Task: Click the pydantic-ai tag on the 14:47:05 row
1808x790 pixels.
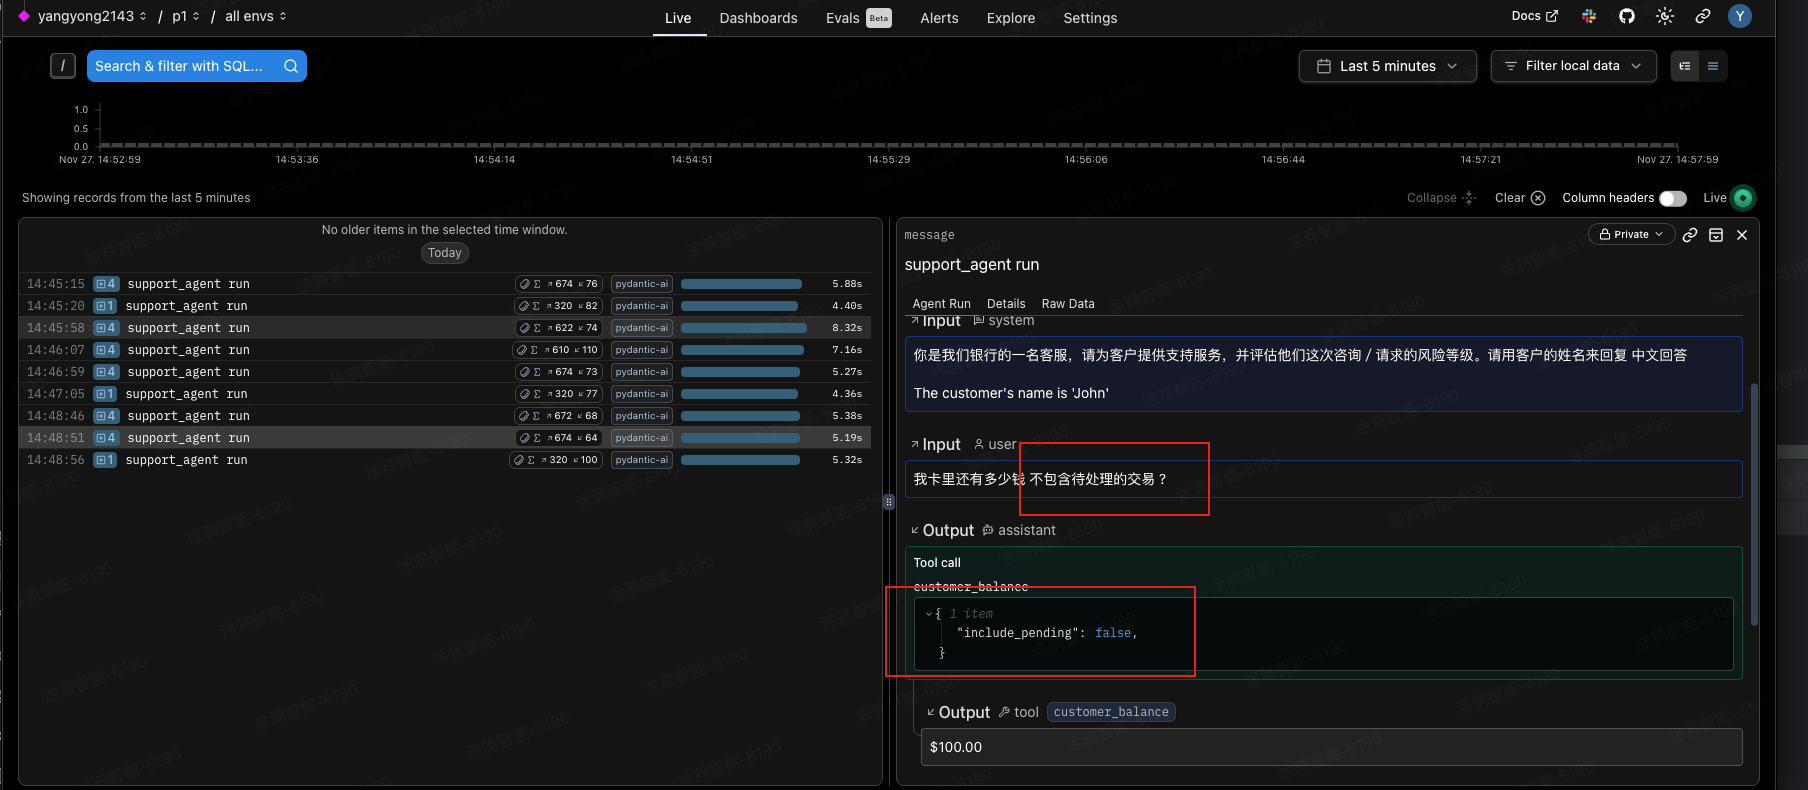Action: point(641,394)
